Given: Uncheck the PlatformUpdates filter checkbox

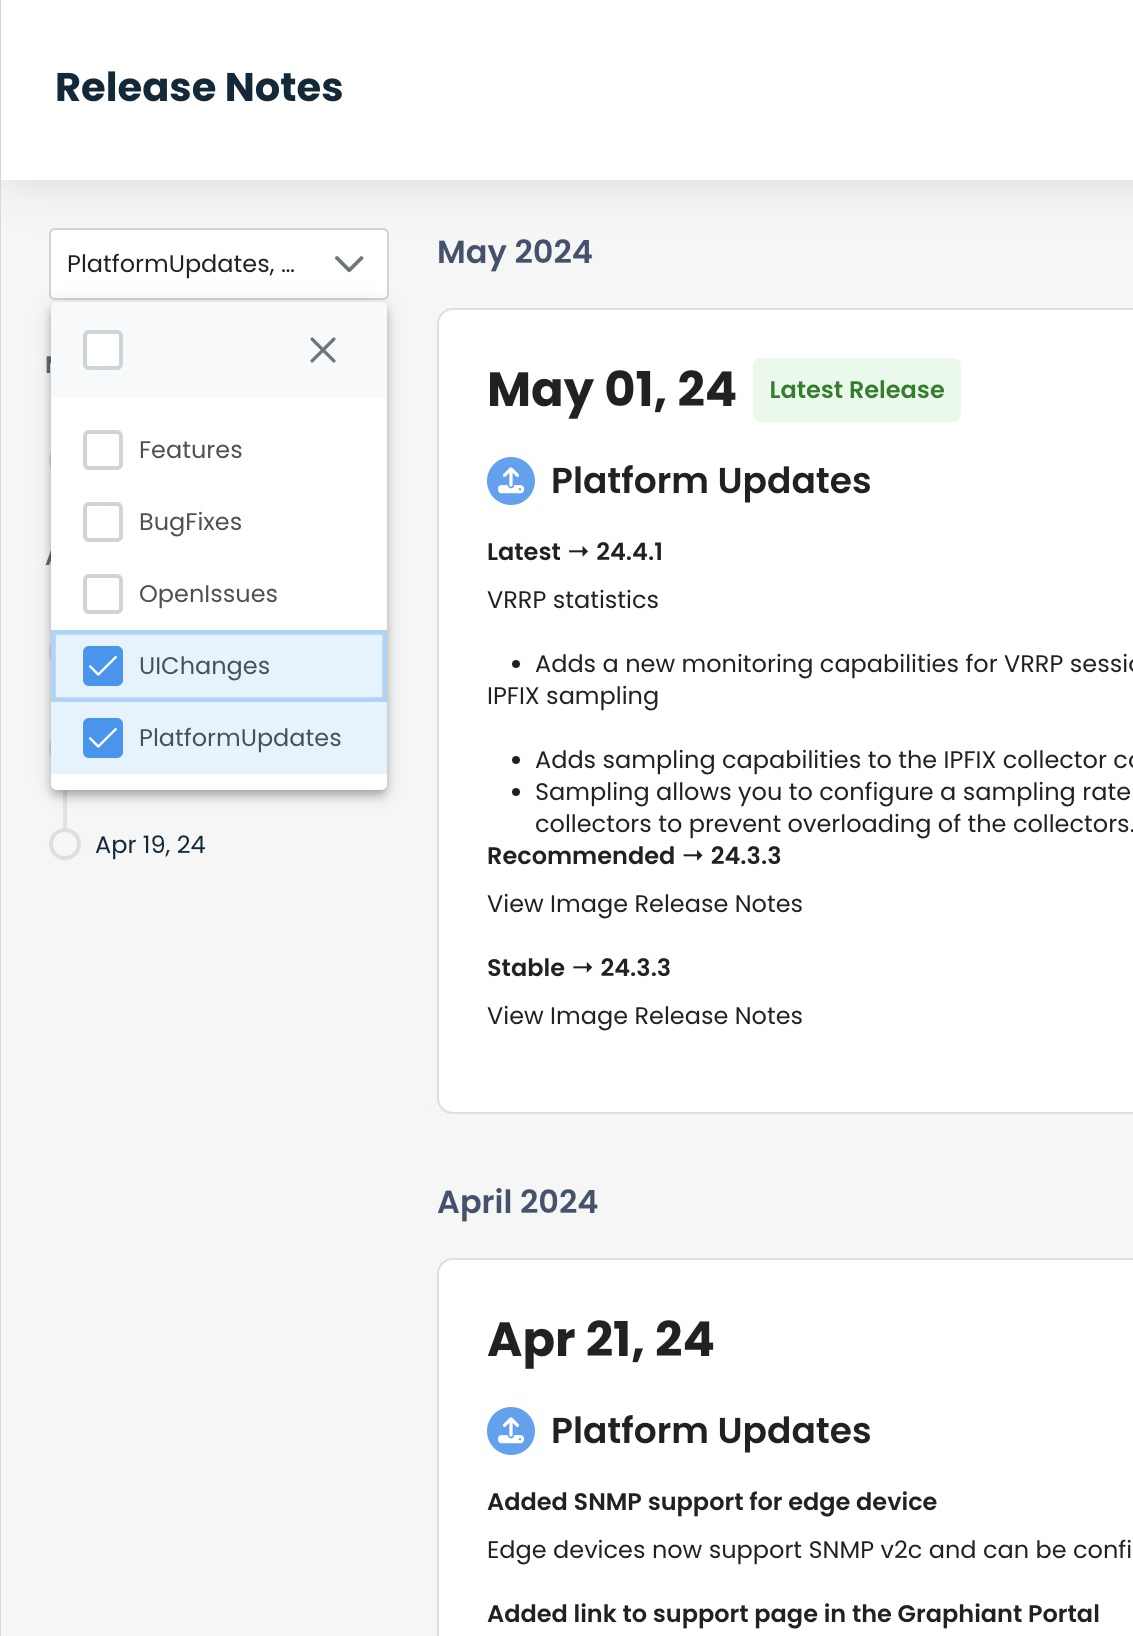Looking at the screenshot, I should [103, 738].
